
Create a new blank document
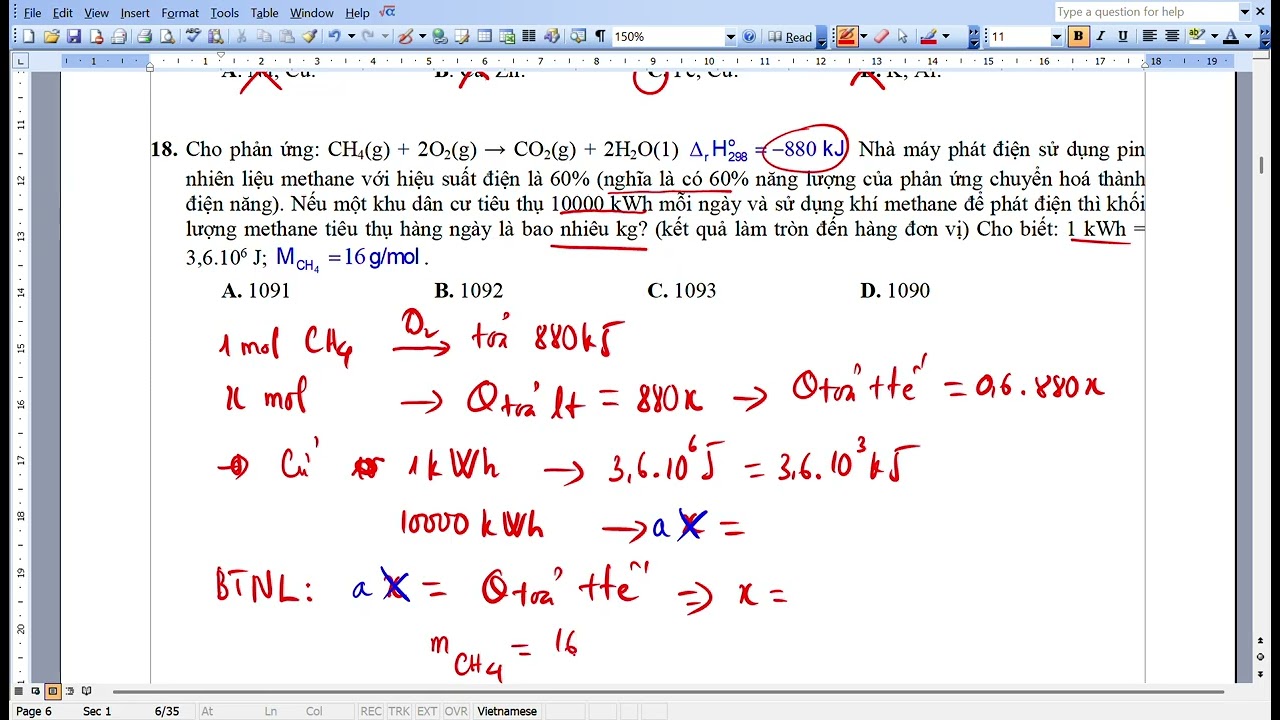coord(28,37)
